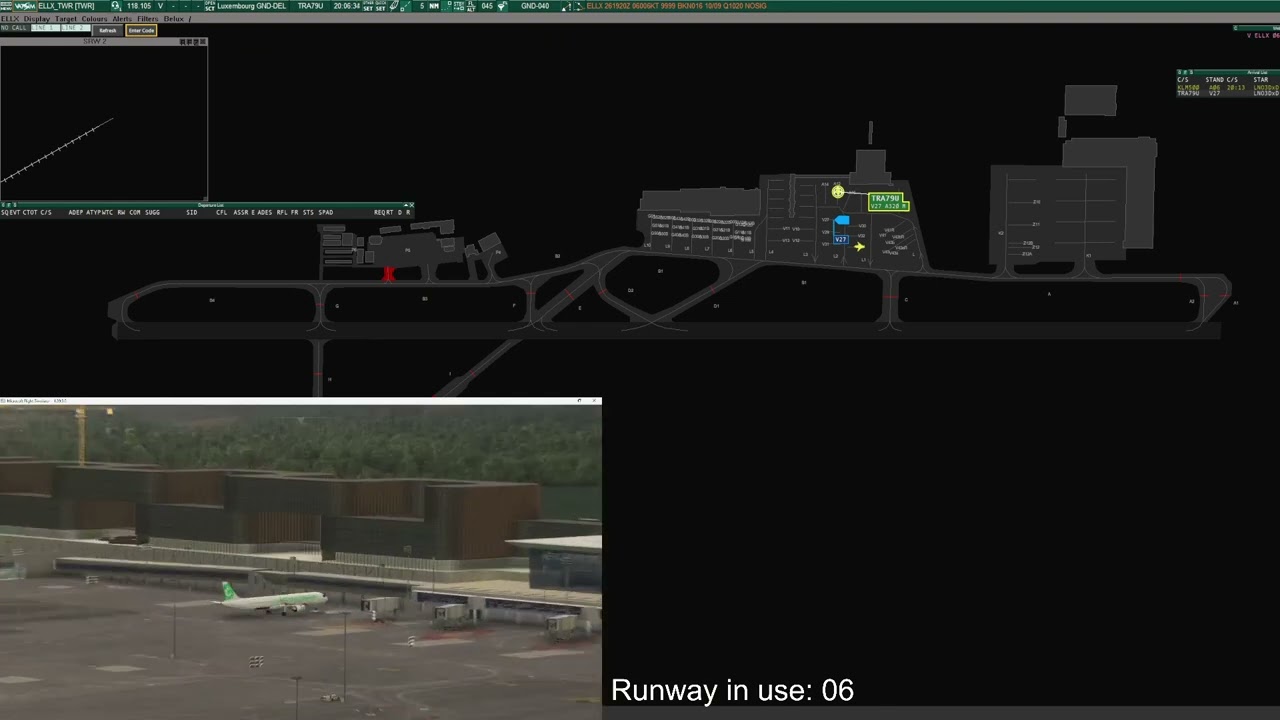Image resolution: width=1280 pixels, height=720 pixels.
Task: Click the Enter Code button
Action: point(141,30)
